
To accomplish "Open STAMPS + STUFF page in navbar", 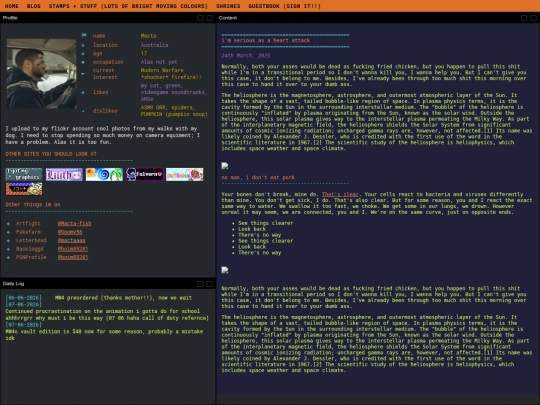I will coord(128,6).
